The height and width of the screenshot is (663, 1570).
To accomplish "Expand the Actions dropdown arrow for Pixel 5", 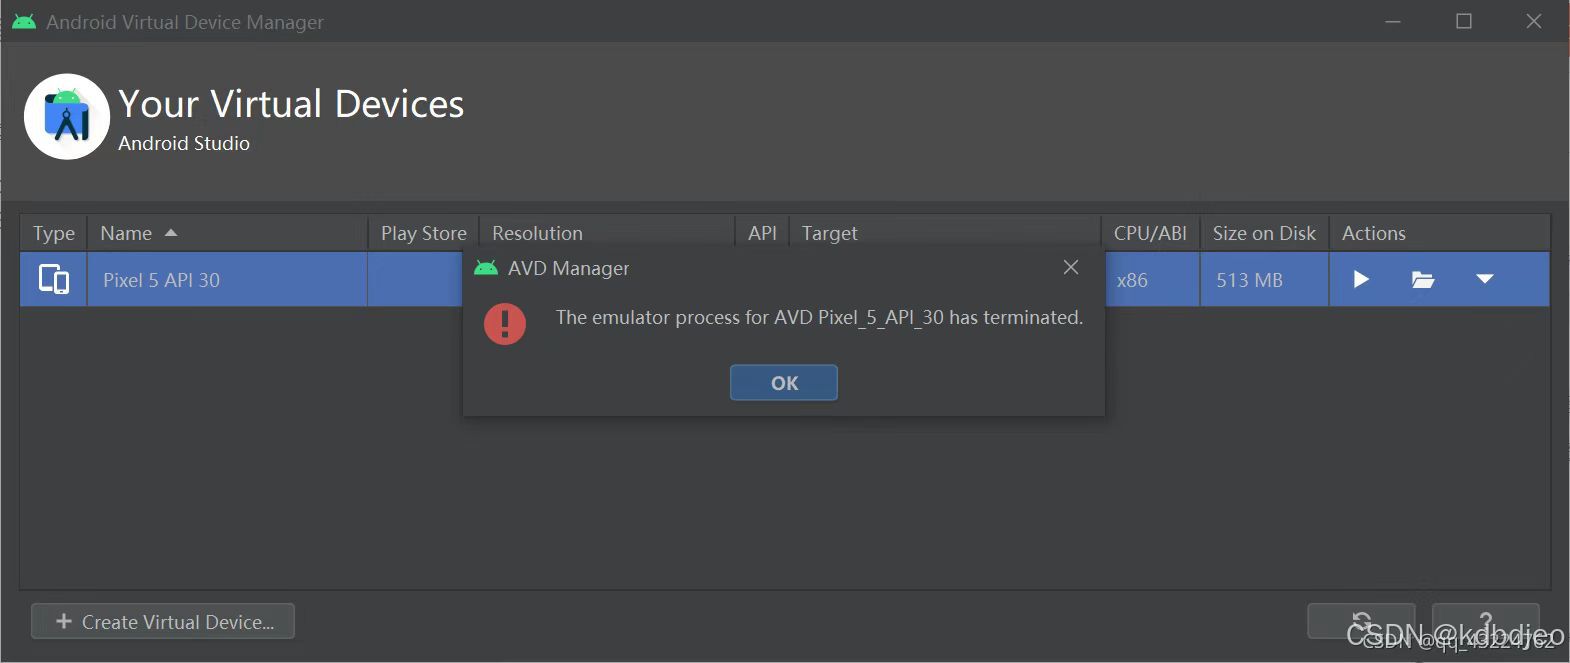I will click(x=1485, y=279).
